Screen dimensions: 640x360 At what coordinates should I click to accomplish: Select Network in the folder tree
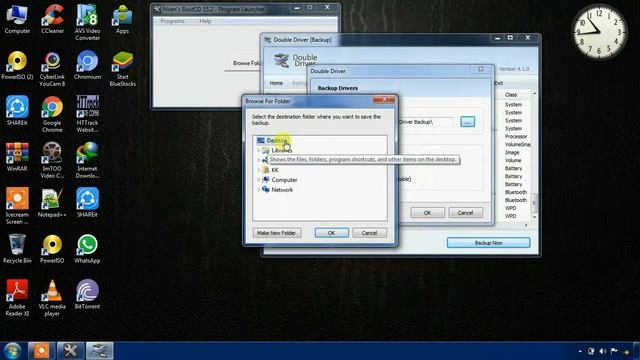(282, 189)
